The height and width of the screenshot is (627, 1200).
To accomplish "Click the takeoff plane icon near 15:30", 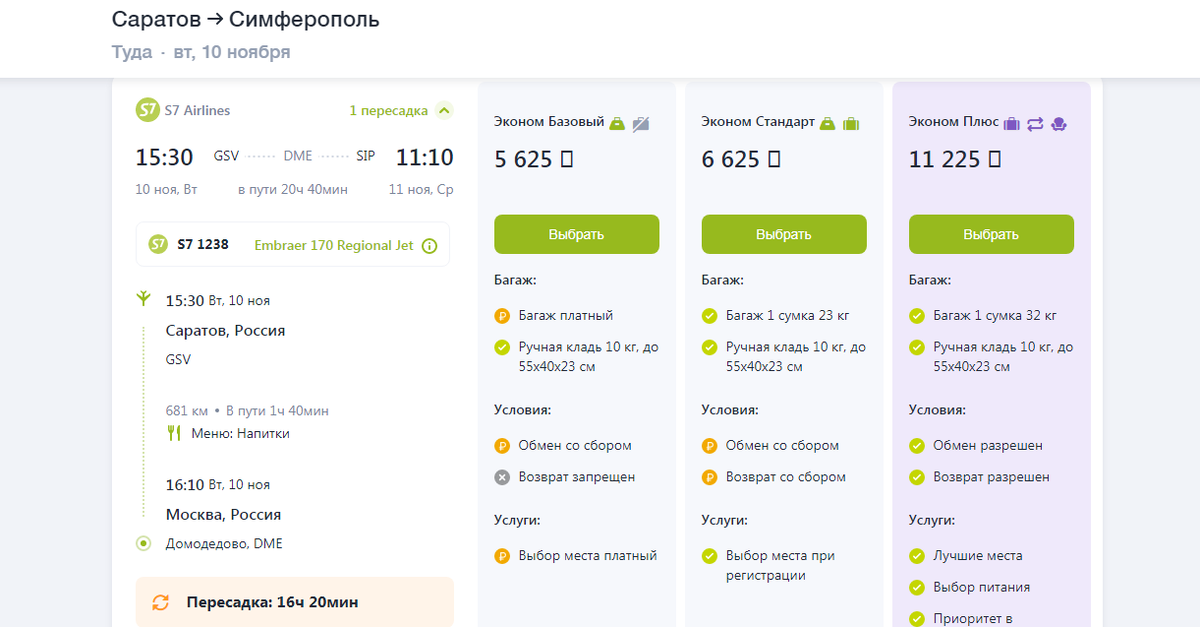I will (144, 298).
